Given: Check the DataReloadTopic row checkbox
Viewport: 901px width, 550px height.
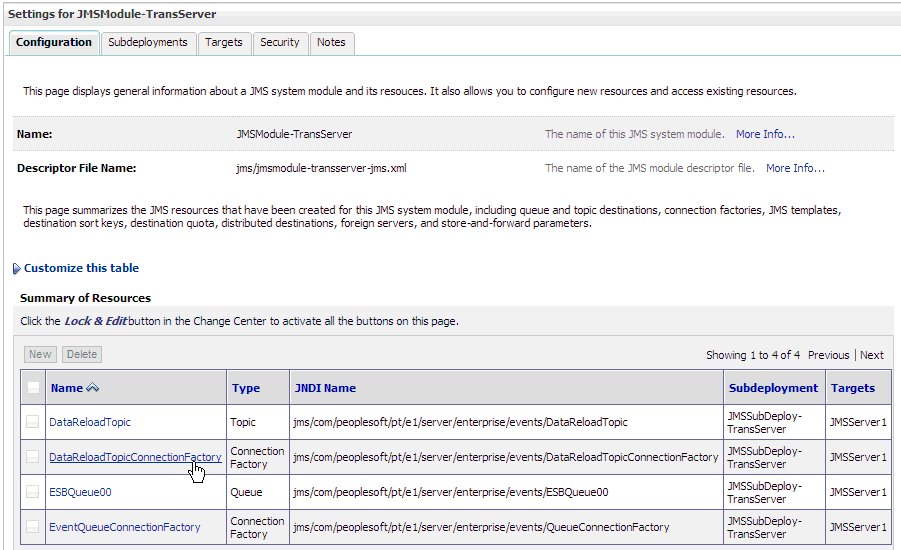Looking at the screenshot, I should pyautogui.click(x=33, y=422).
